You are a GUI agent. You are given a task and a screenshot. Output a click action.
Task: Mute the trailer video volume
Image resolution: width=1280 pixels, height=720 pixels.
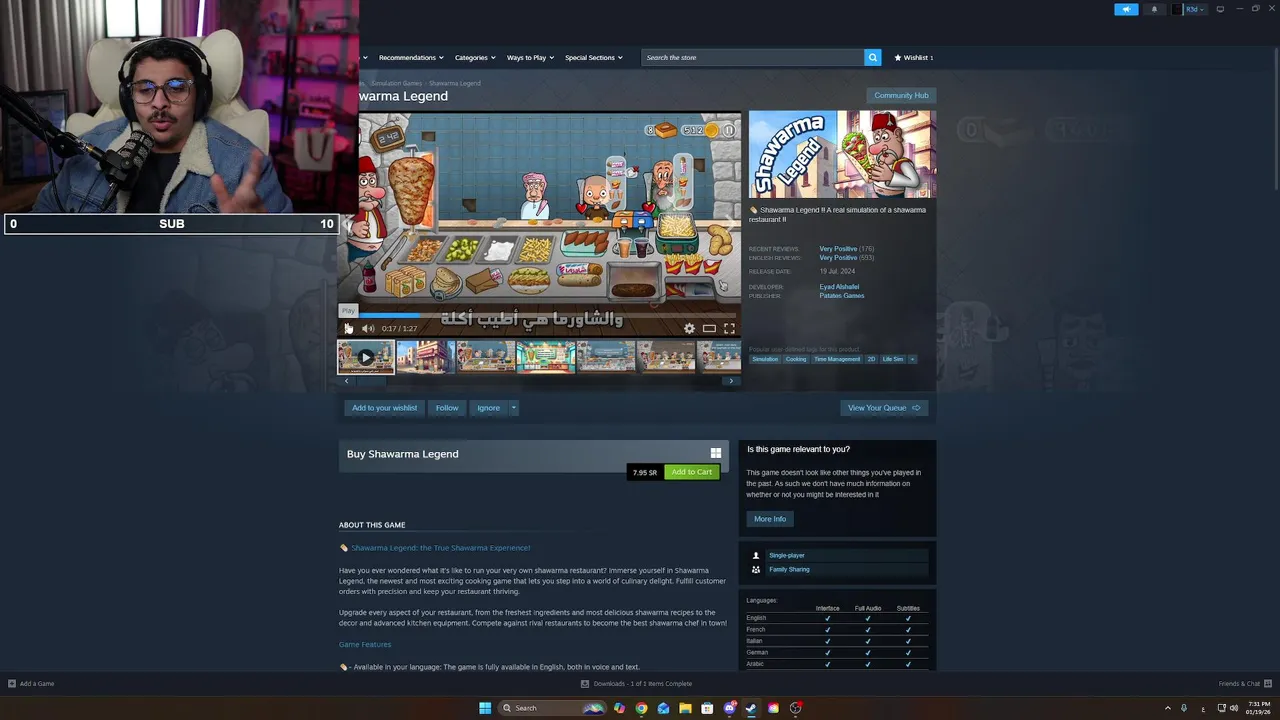tap(368, 328)
